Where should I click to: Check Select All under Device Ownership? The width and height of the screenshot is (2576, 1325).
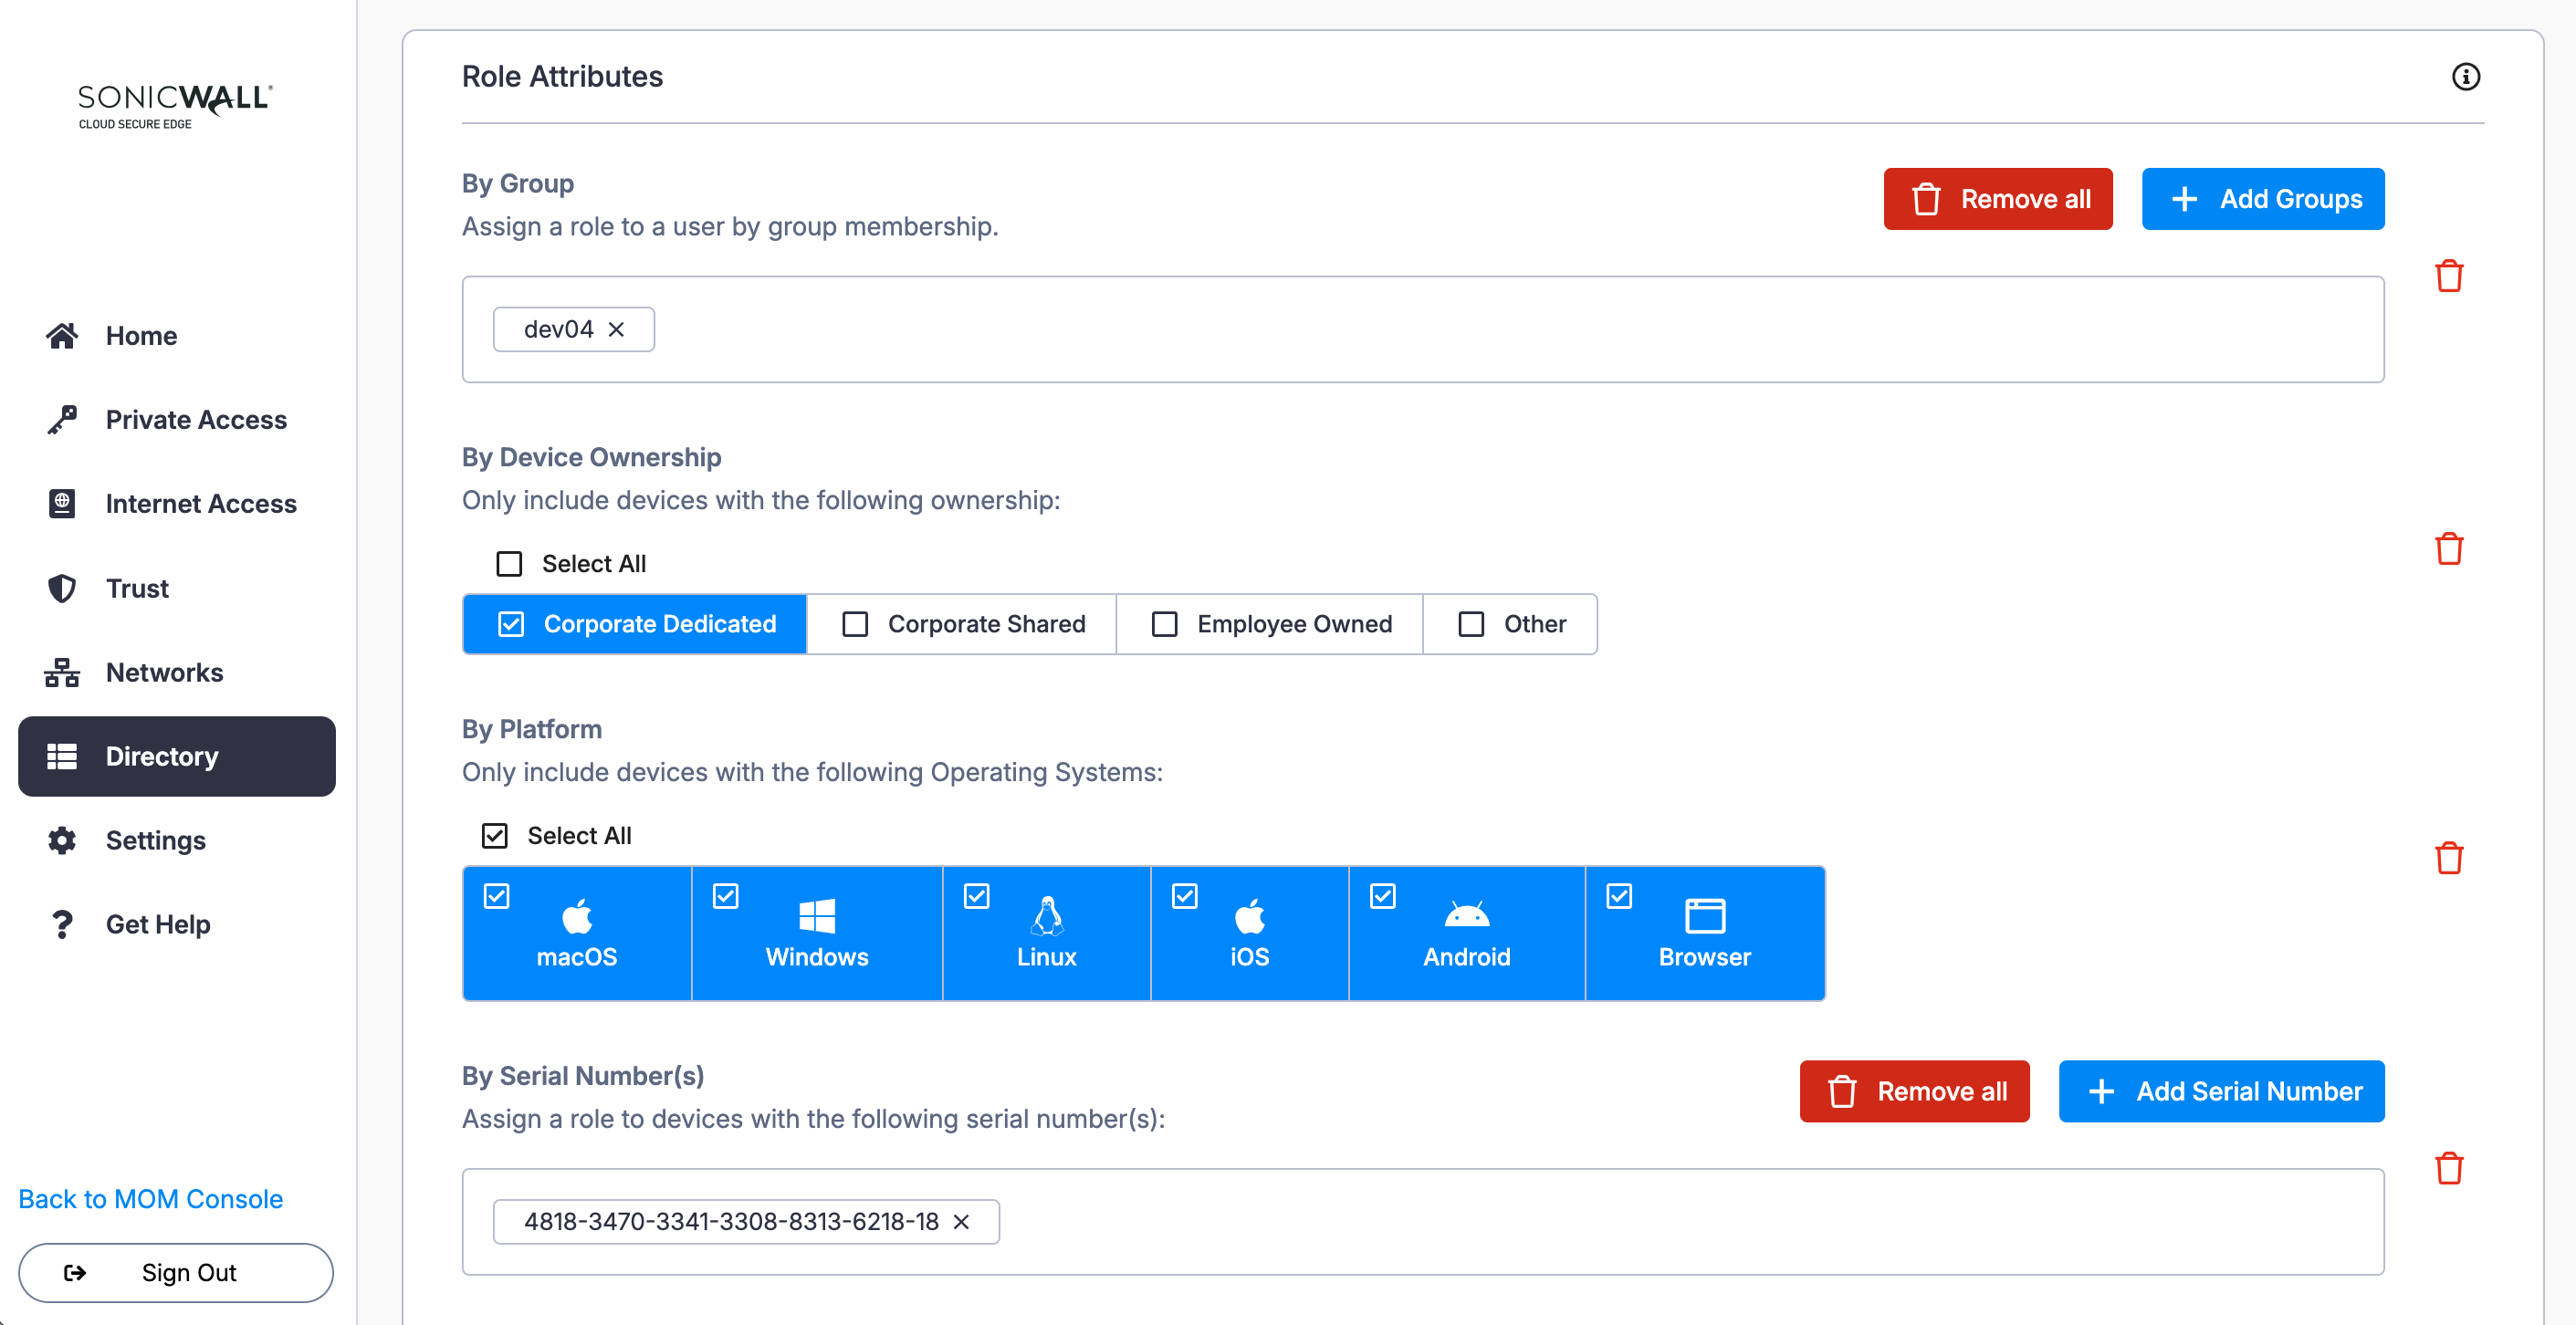tap(510, 564)
